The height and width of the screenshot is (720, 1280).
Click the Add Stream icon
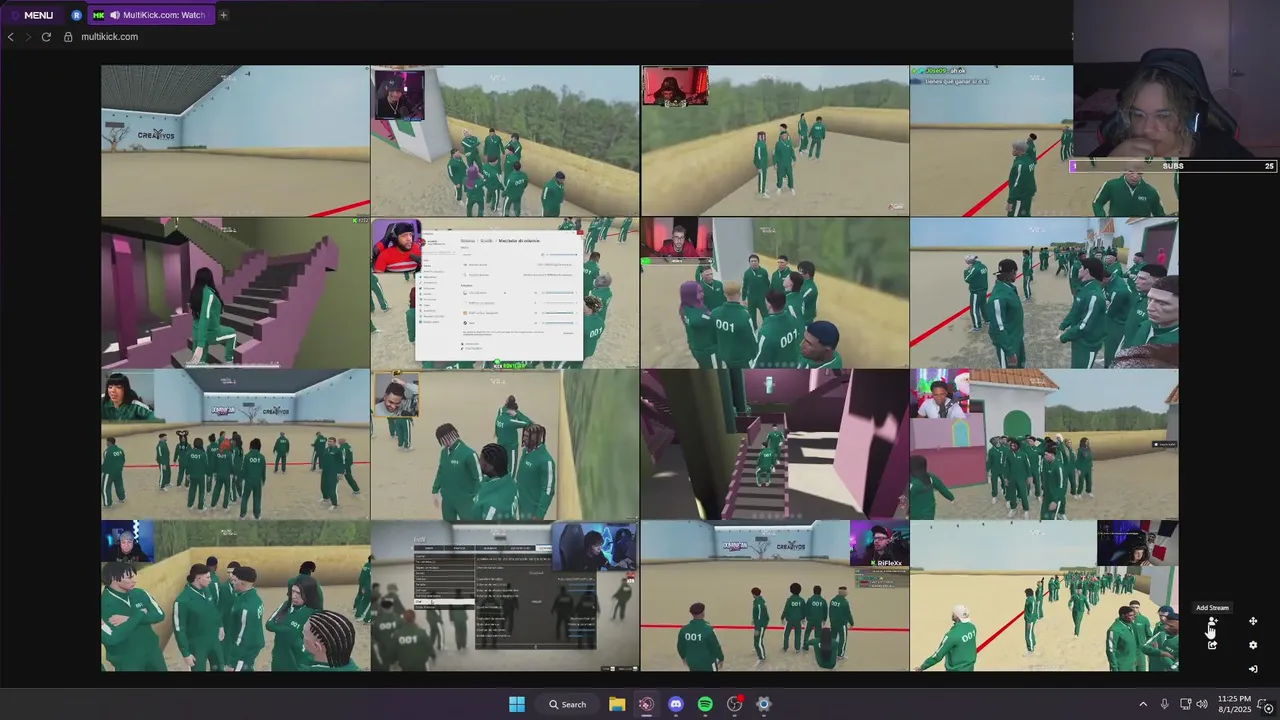1212,622
